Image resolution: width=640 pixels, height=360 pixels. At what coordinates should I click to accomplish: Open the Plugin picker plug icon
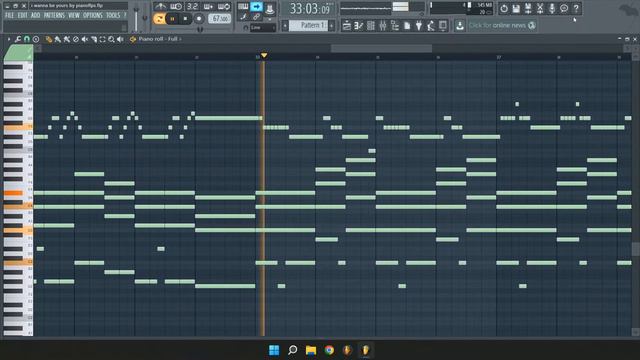coord(419,26)
